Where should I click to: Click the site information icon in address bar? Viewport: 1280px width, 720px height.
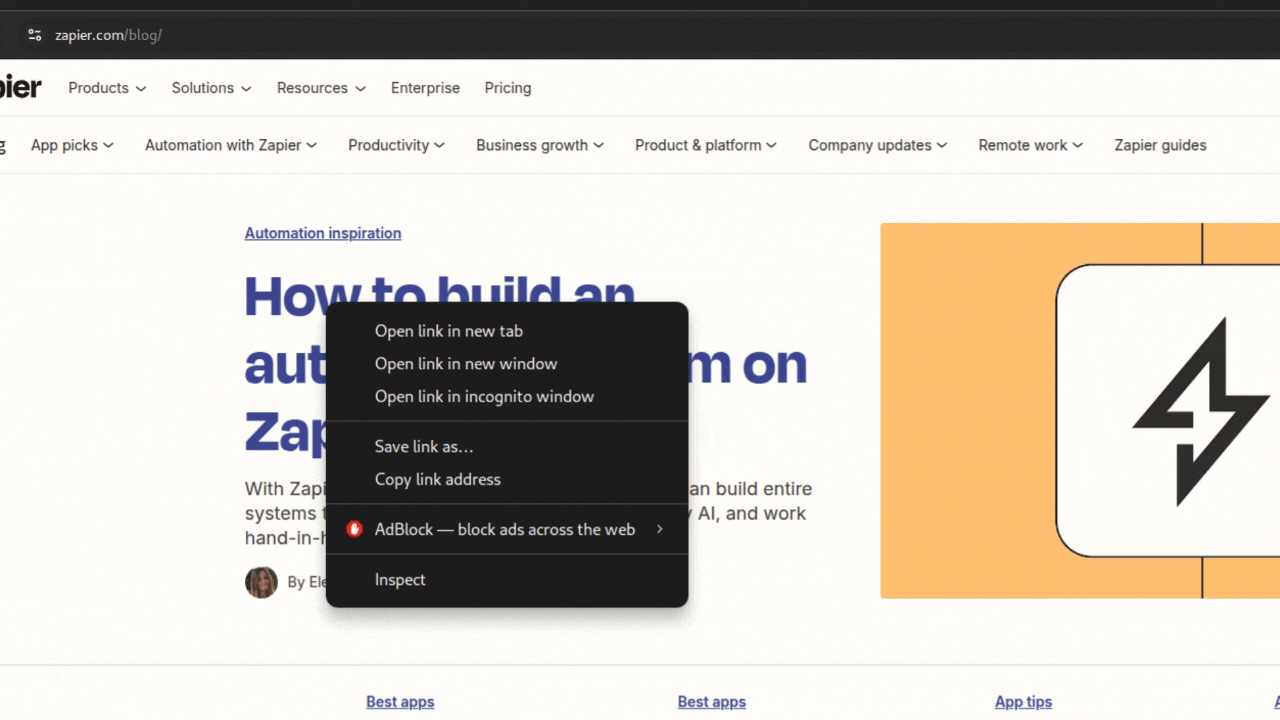click(x=35, y=35)
